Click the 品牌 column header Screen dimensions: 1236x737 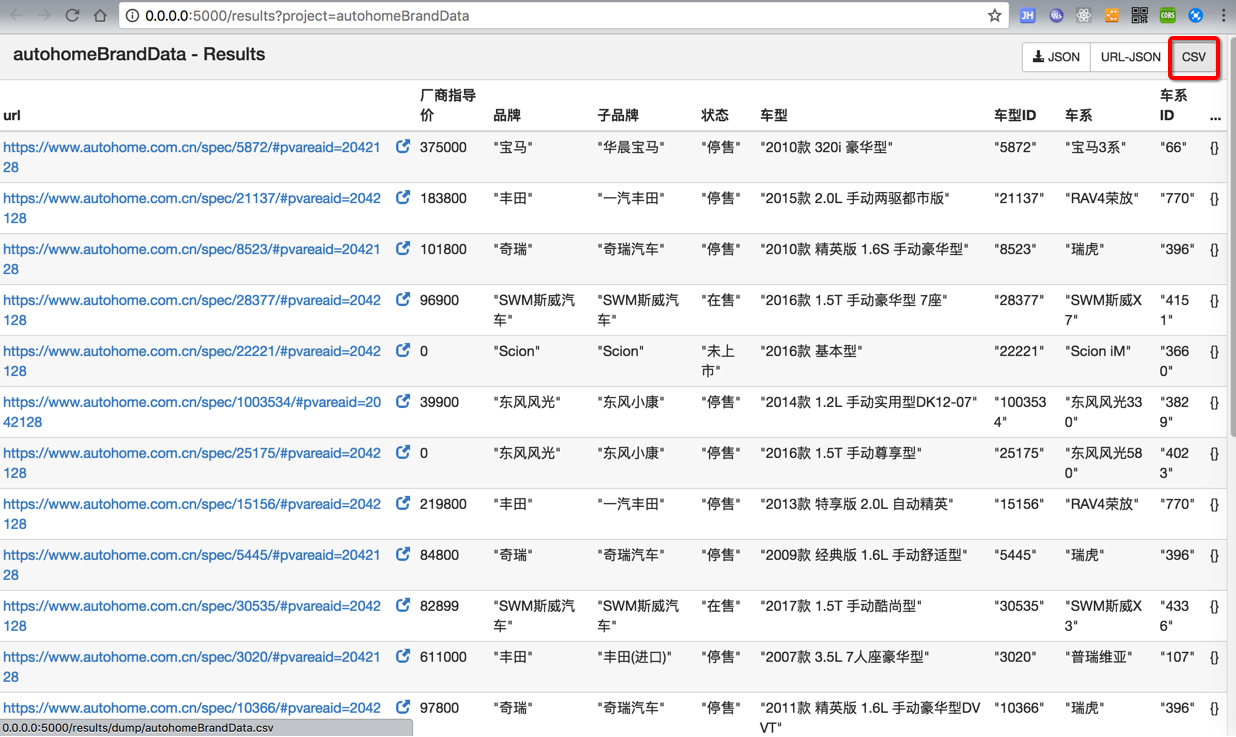point(507,115)
